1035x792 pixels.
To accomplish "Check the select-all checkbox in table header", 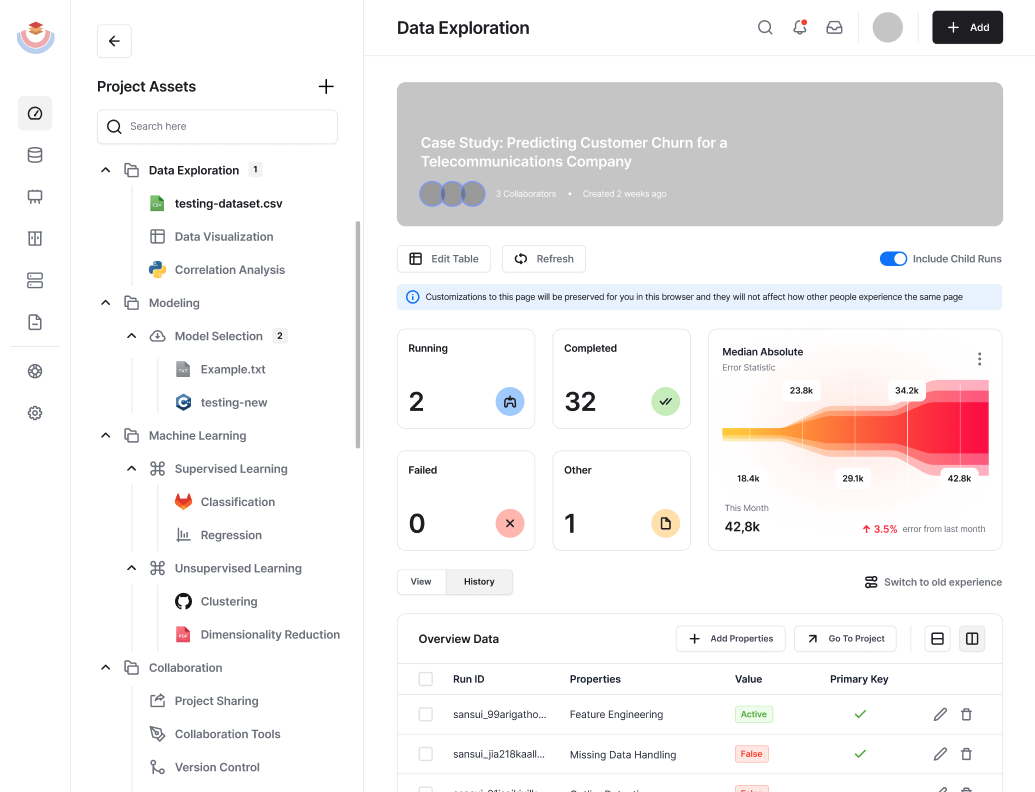I will (x=426, y=679).
